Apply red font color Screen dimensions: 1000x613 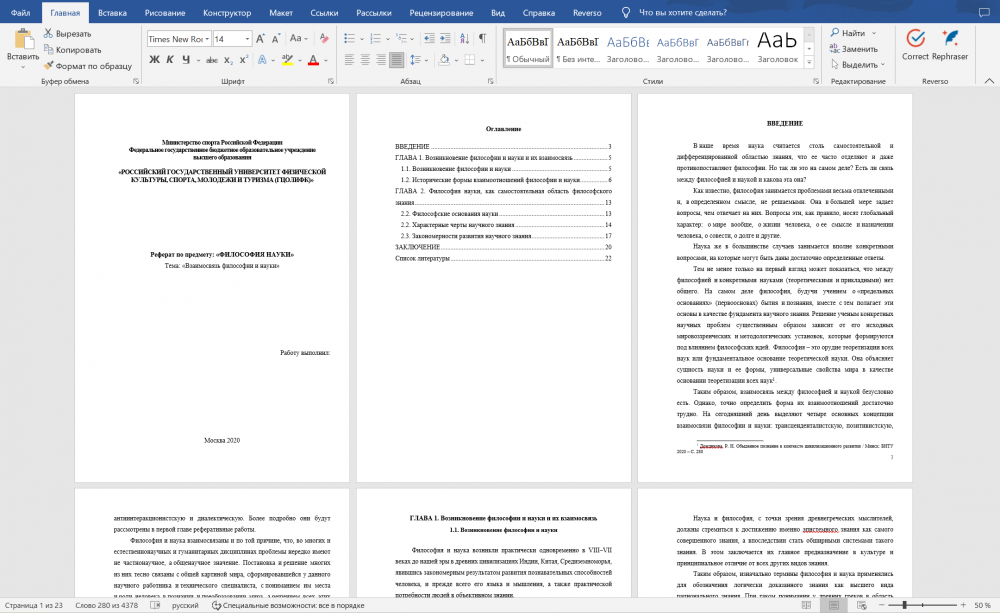click(313, 60)
